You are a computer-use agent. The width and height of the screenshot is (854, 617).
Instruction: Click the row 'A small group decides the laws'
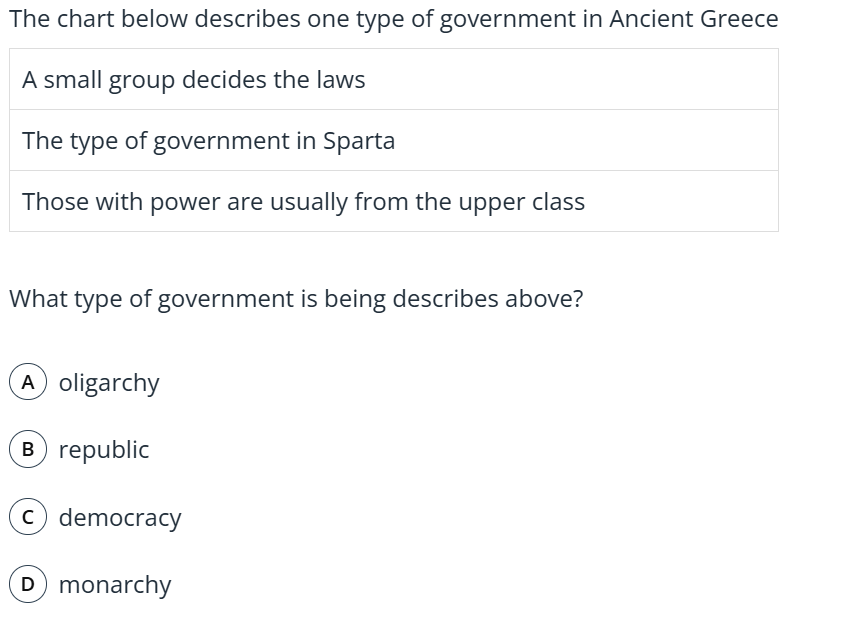[x=394, y=80]
